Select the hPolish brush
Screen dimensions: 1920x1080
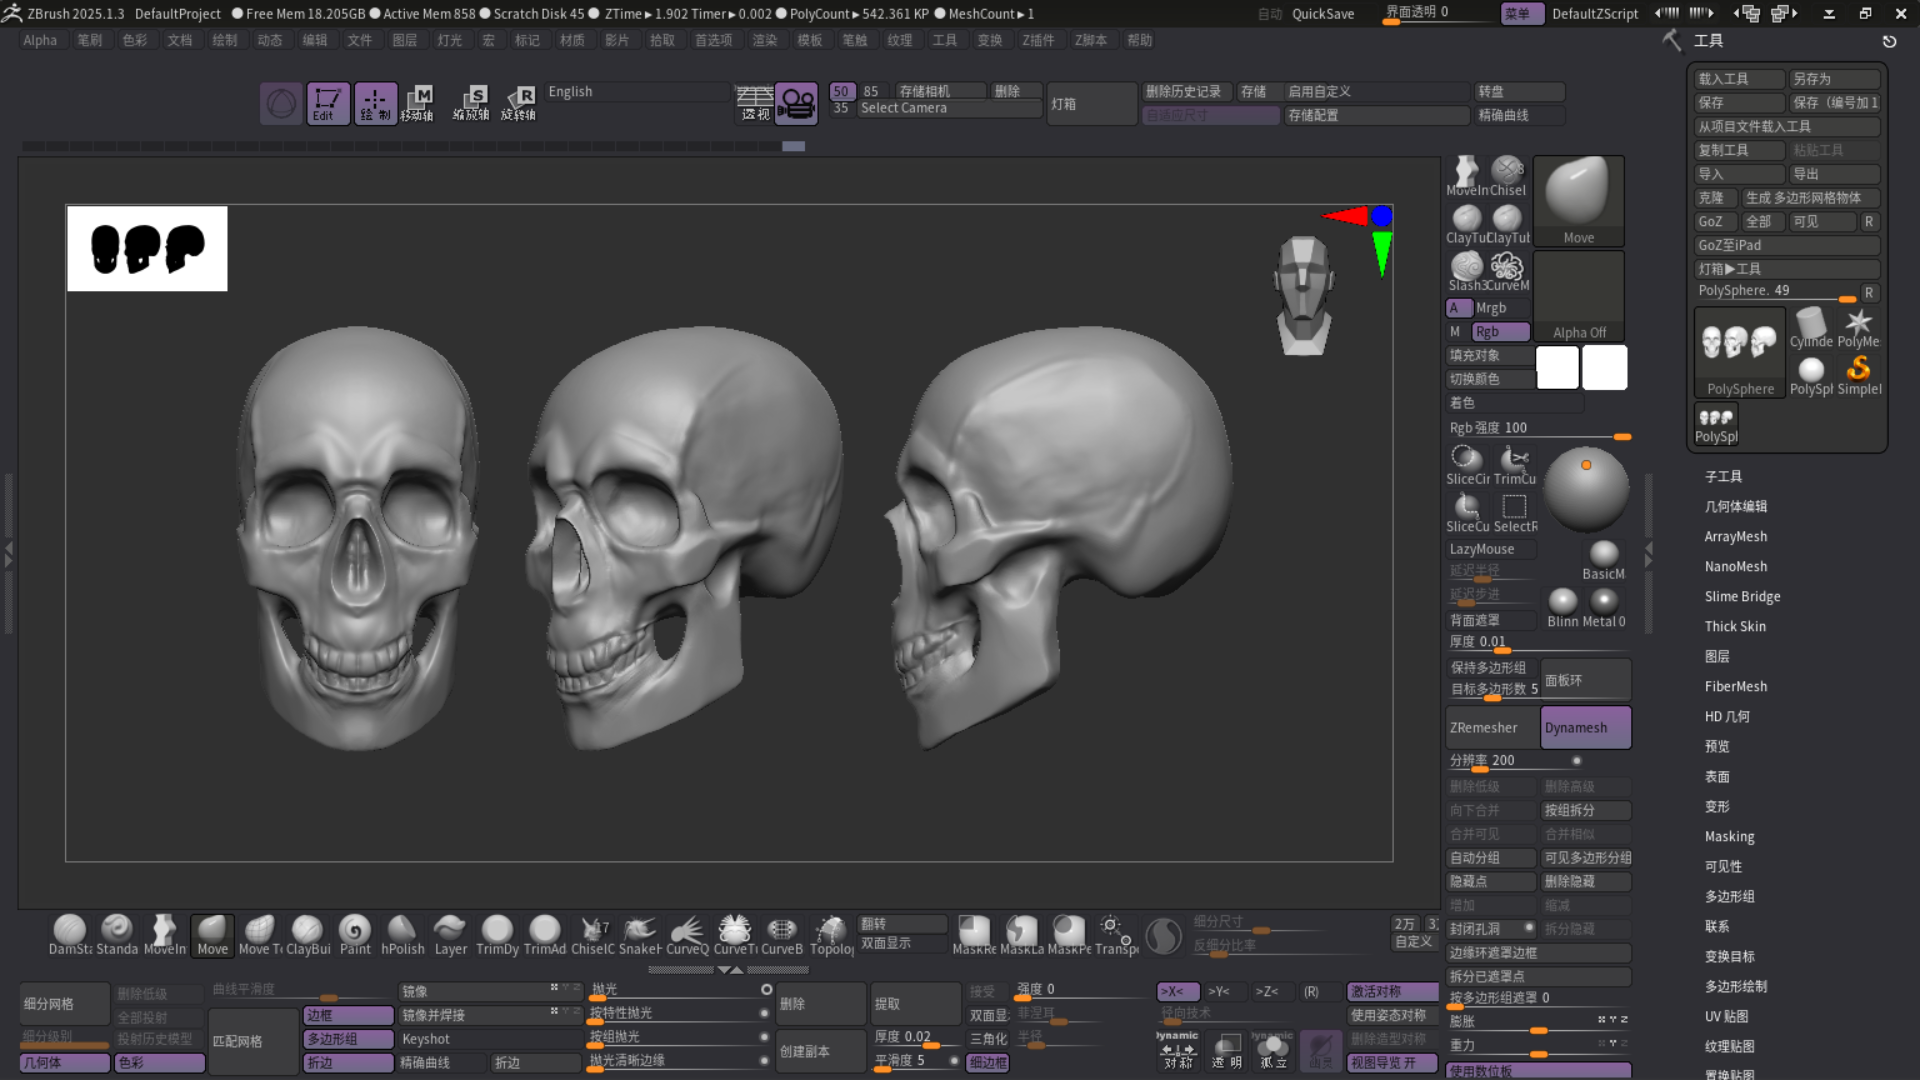coord(402,935)
